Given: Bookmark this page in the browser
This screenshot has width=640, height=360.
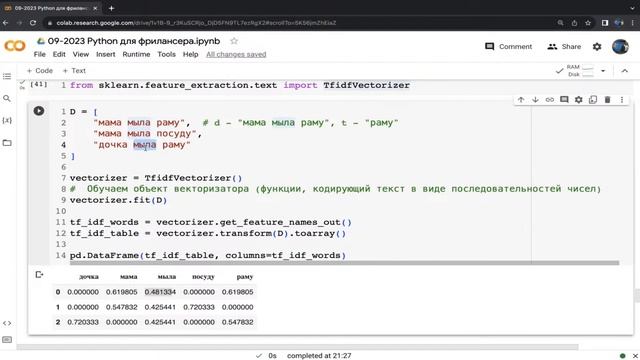Looking at the screenshot, I should coord(588,23).
